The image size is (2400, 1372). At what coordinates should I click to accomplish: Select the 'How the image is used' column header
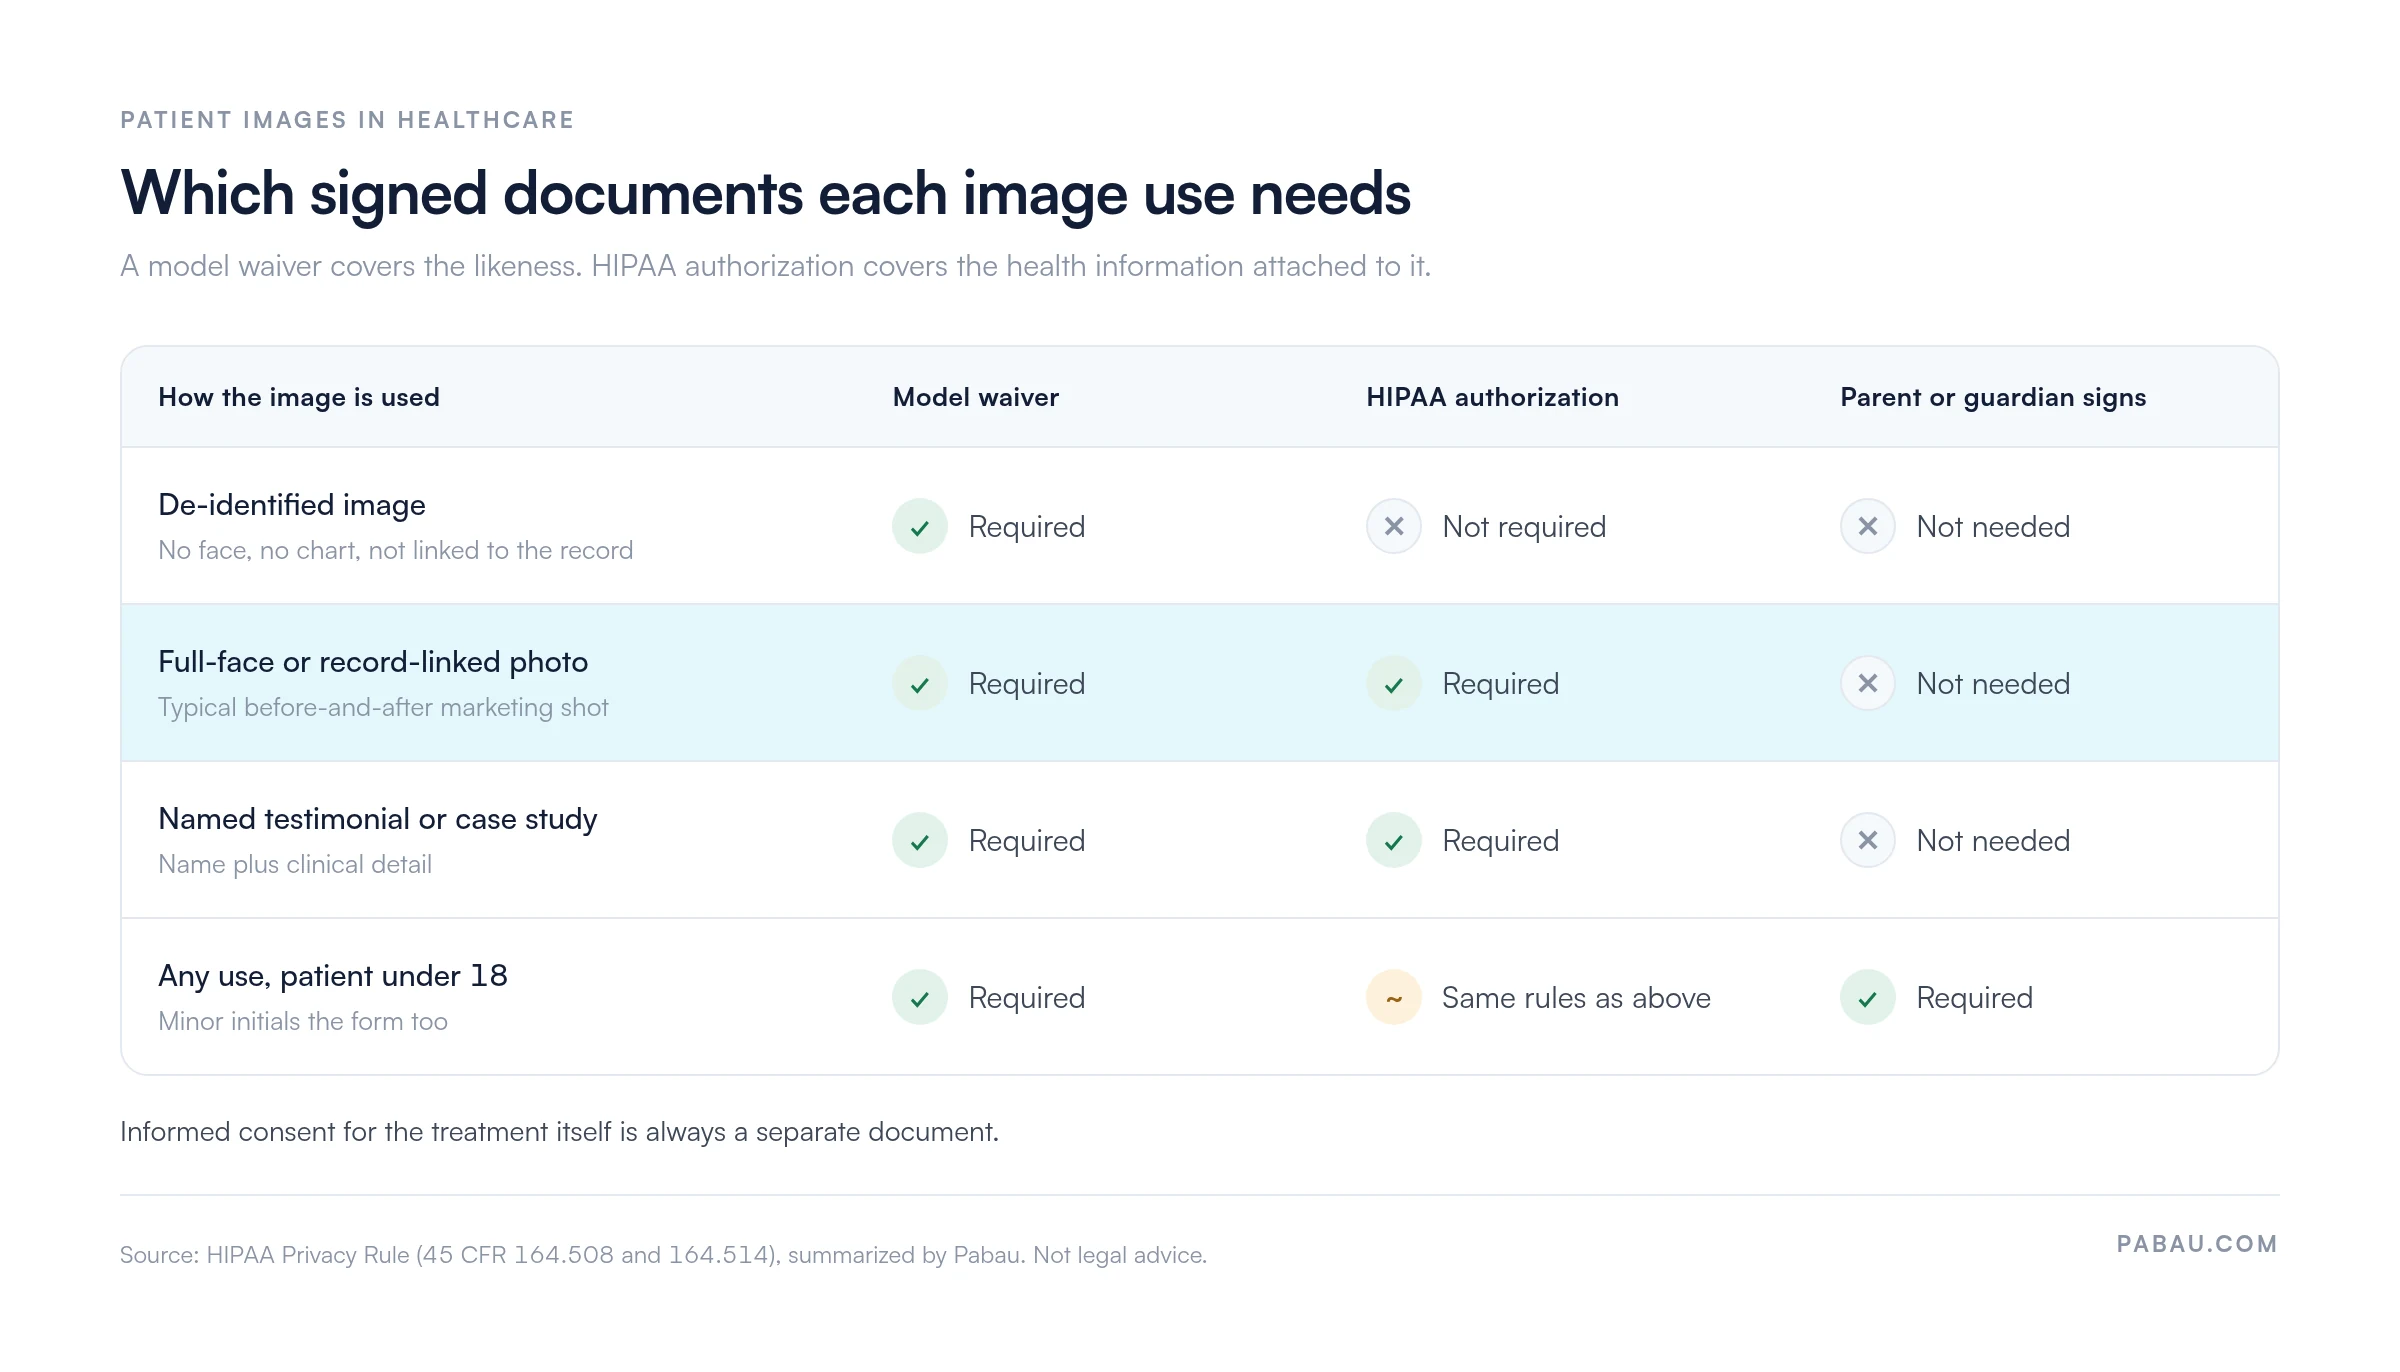[299, 397]
